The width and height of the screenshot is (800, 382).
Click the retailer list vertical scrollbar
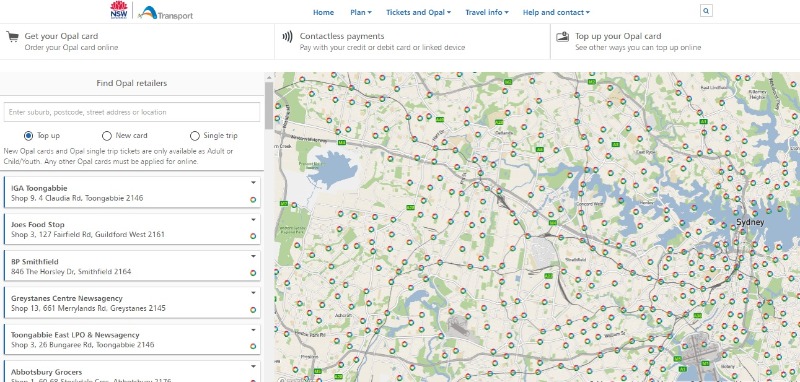click(x=269, y=106)
